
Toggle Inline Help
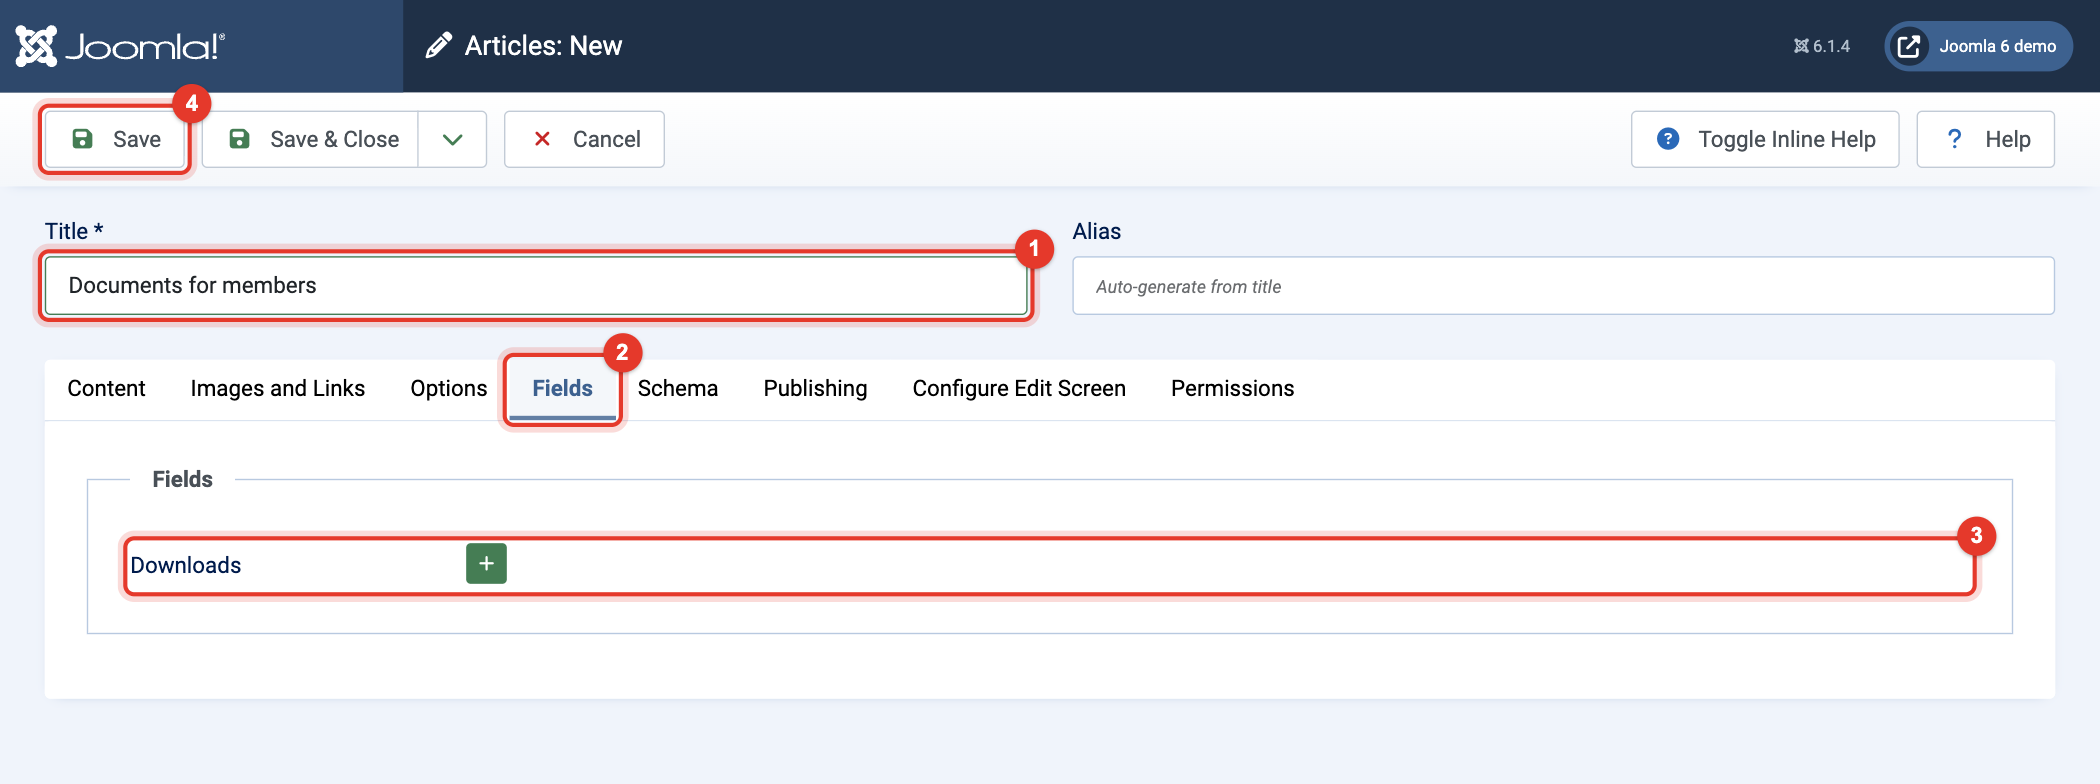click(1765, 139)
